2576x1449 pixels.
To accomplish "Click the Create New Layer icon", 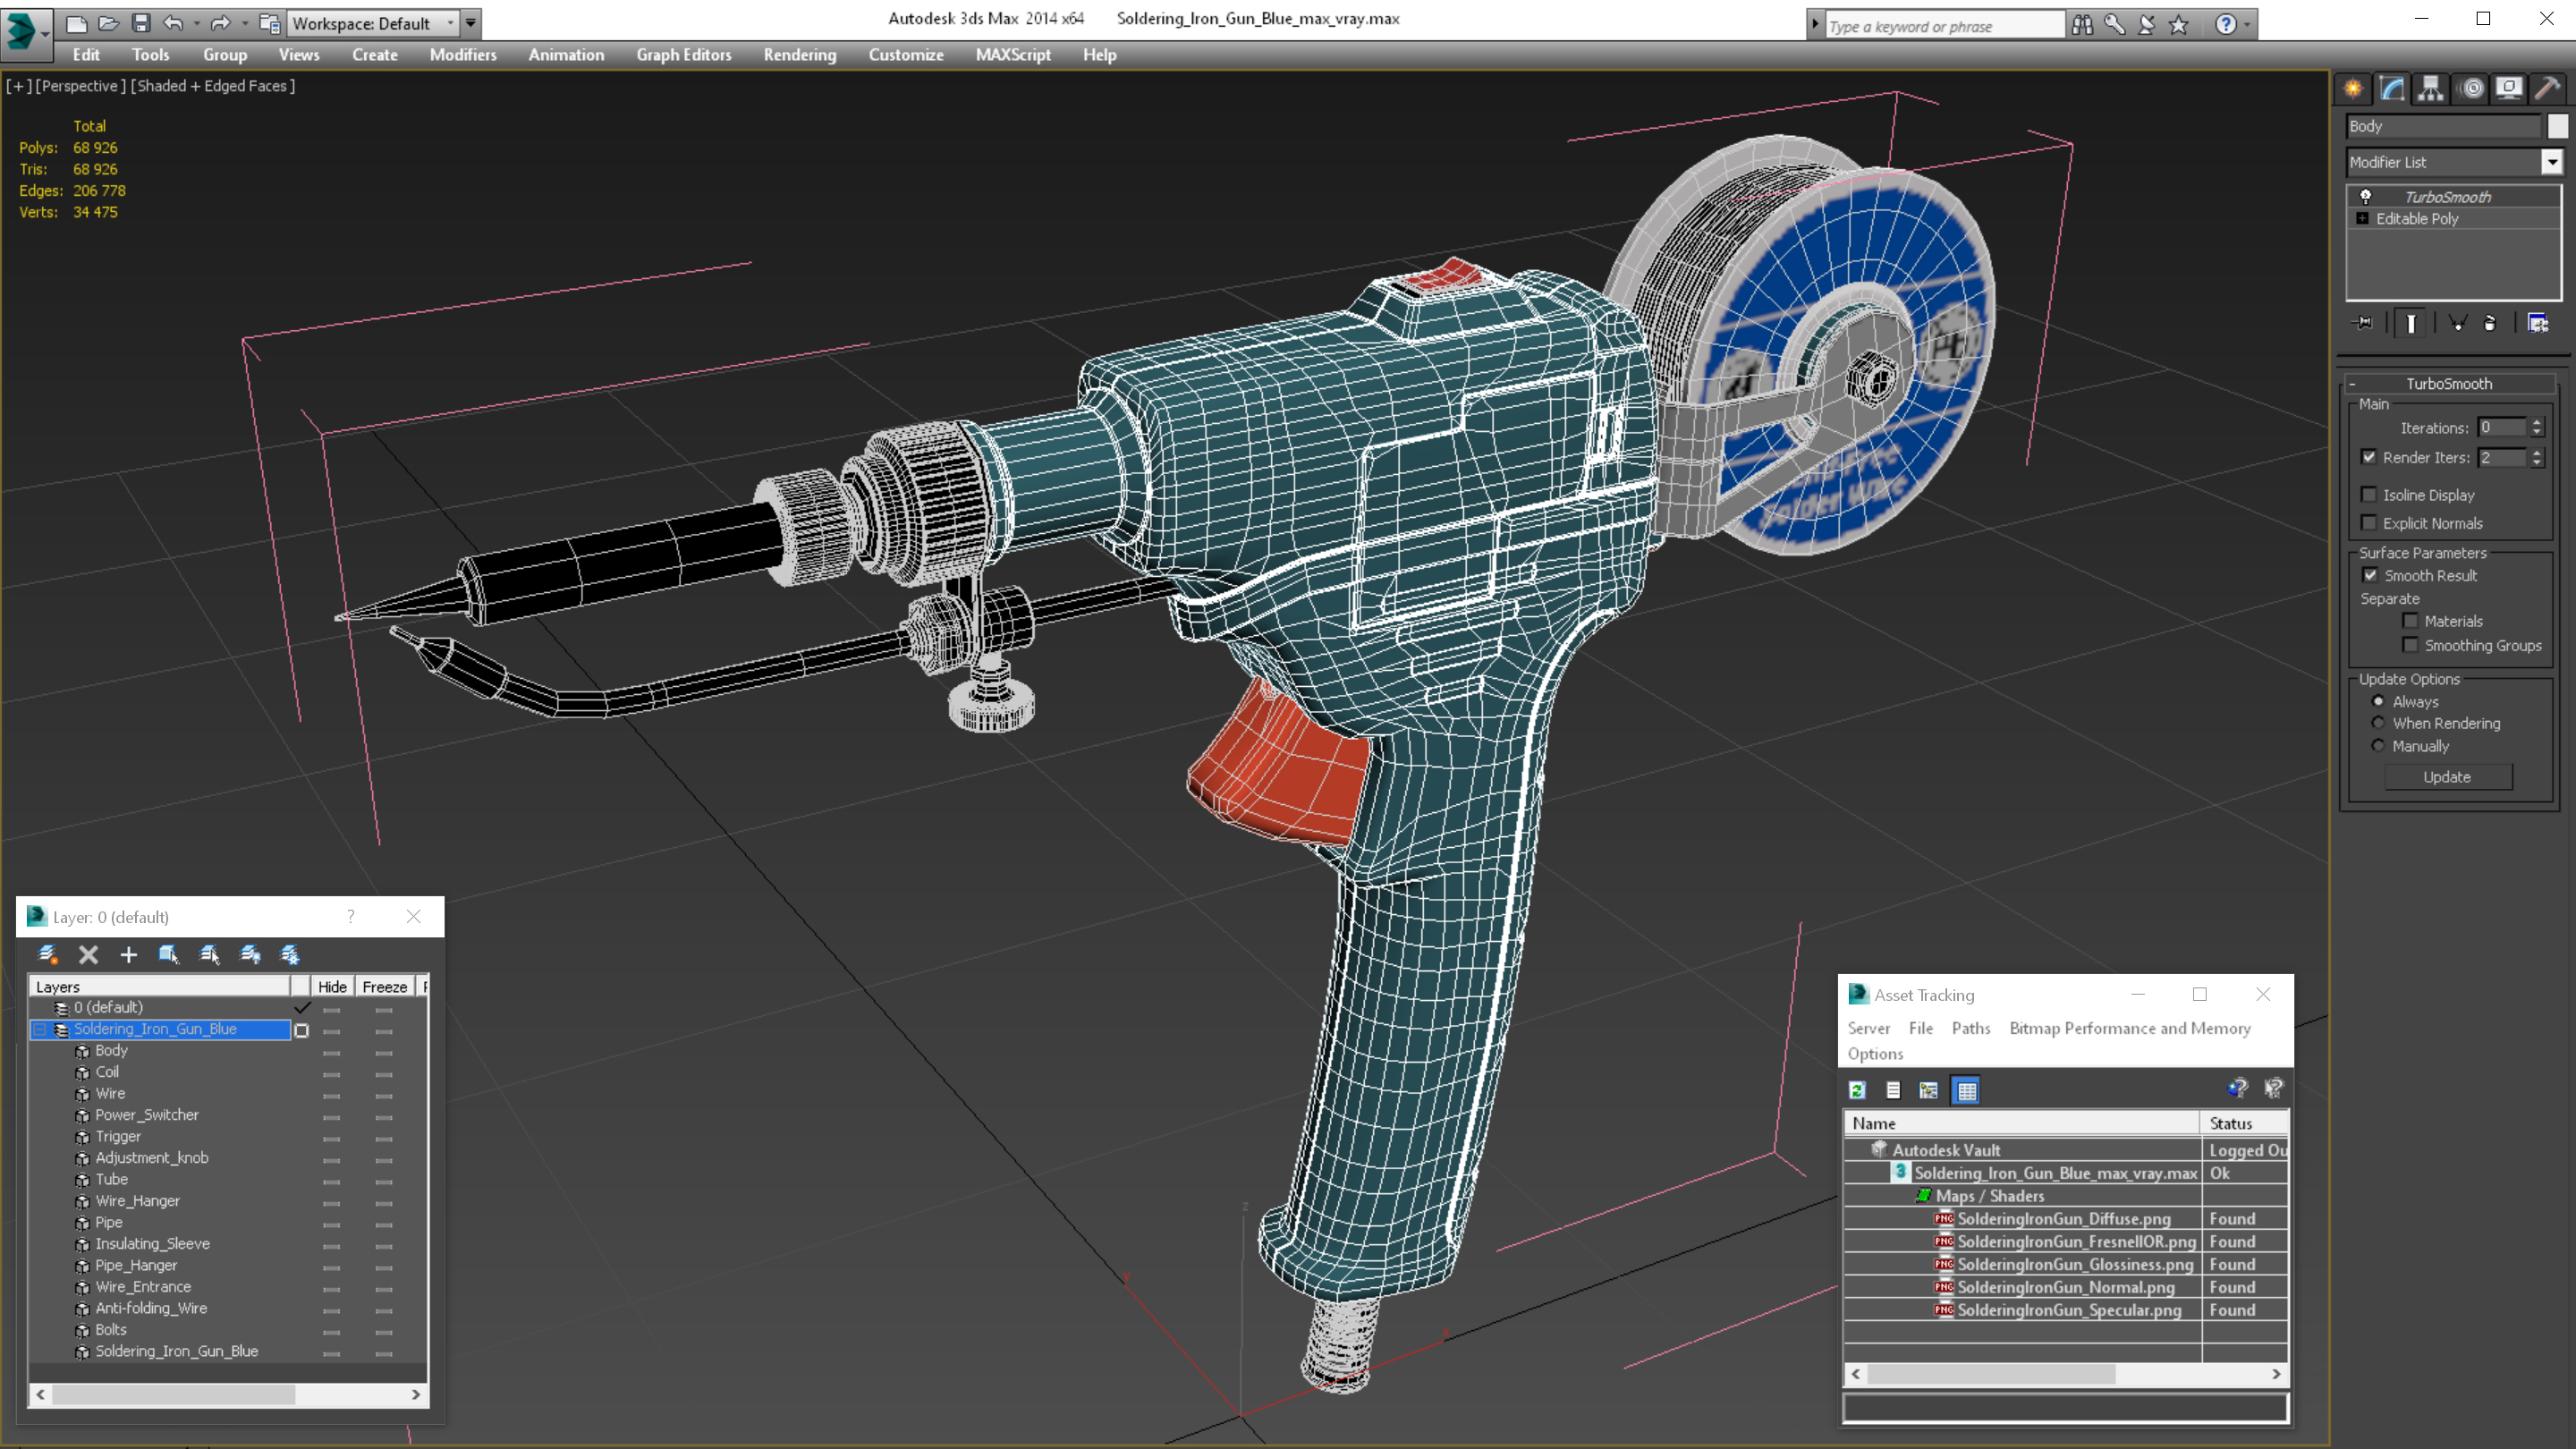I will click(47, 954).
